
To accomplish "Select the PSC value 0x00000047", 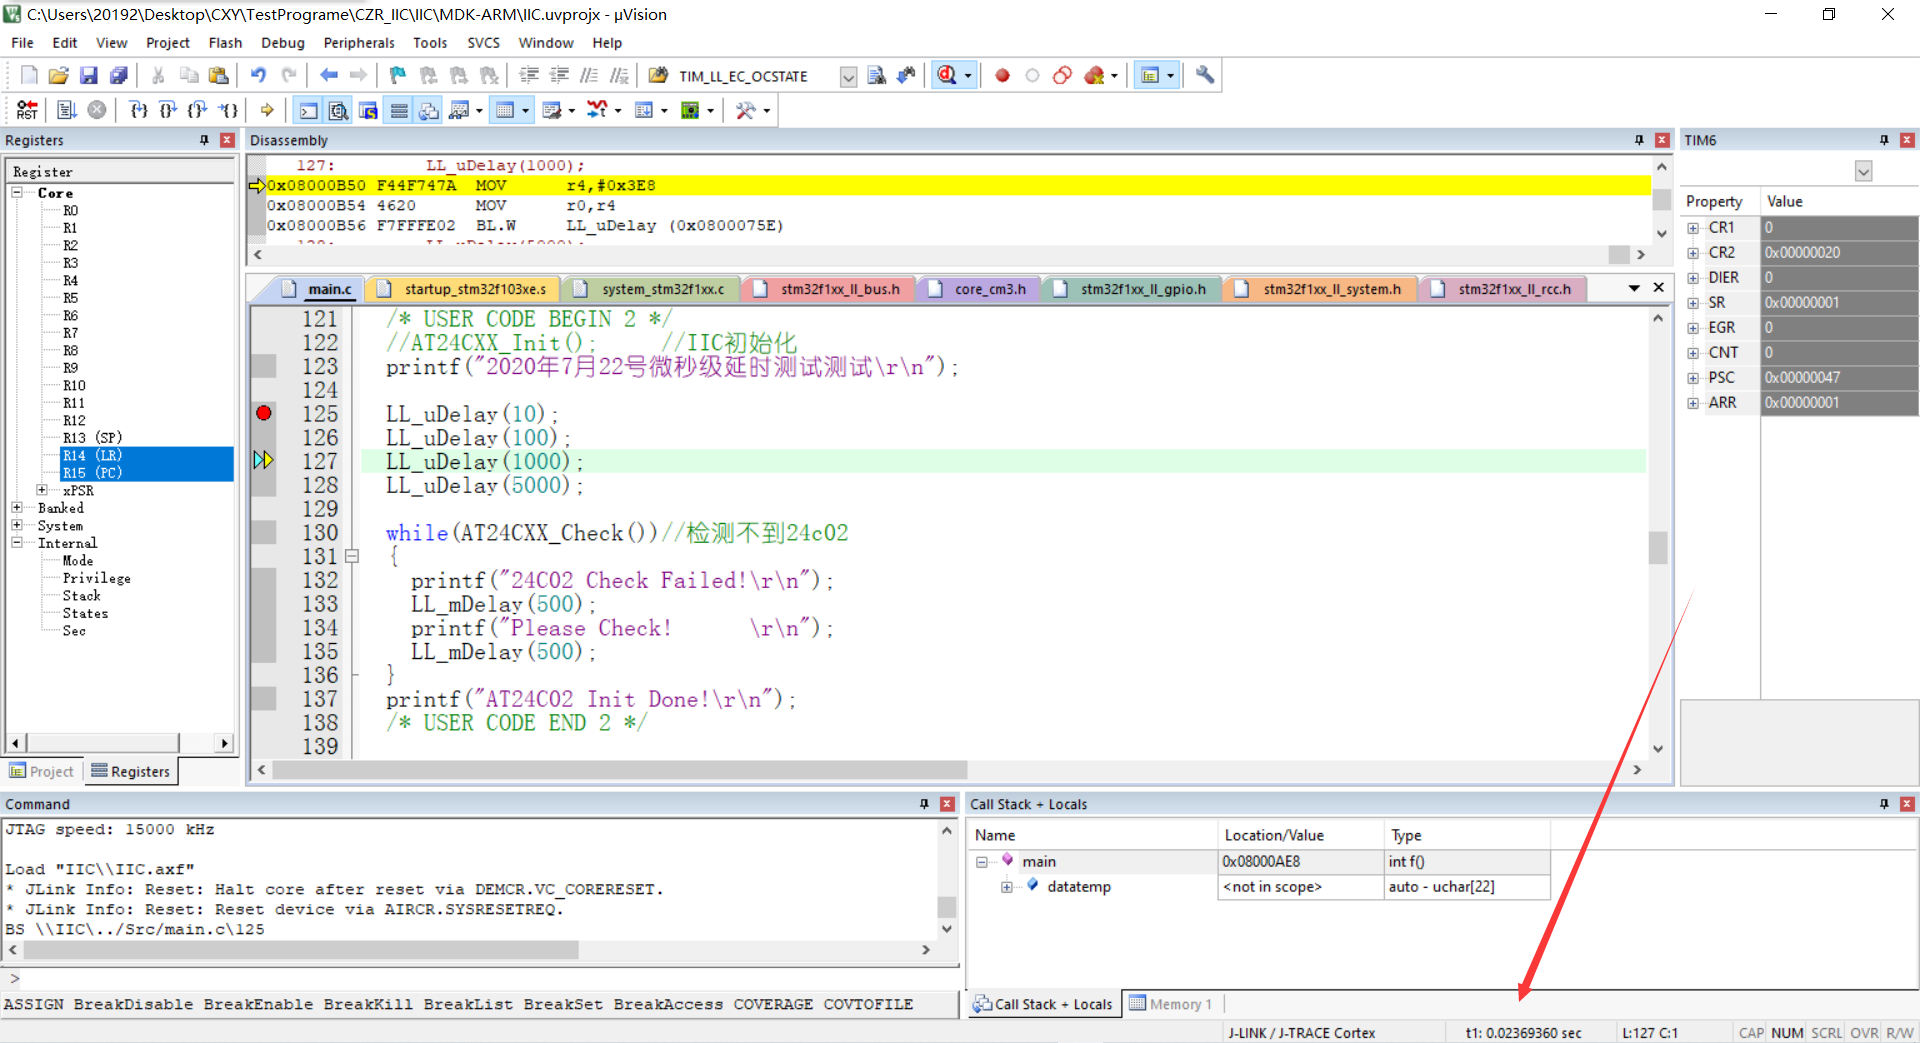I will (x=1838, y=378).
